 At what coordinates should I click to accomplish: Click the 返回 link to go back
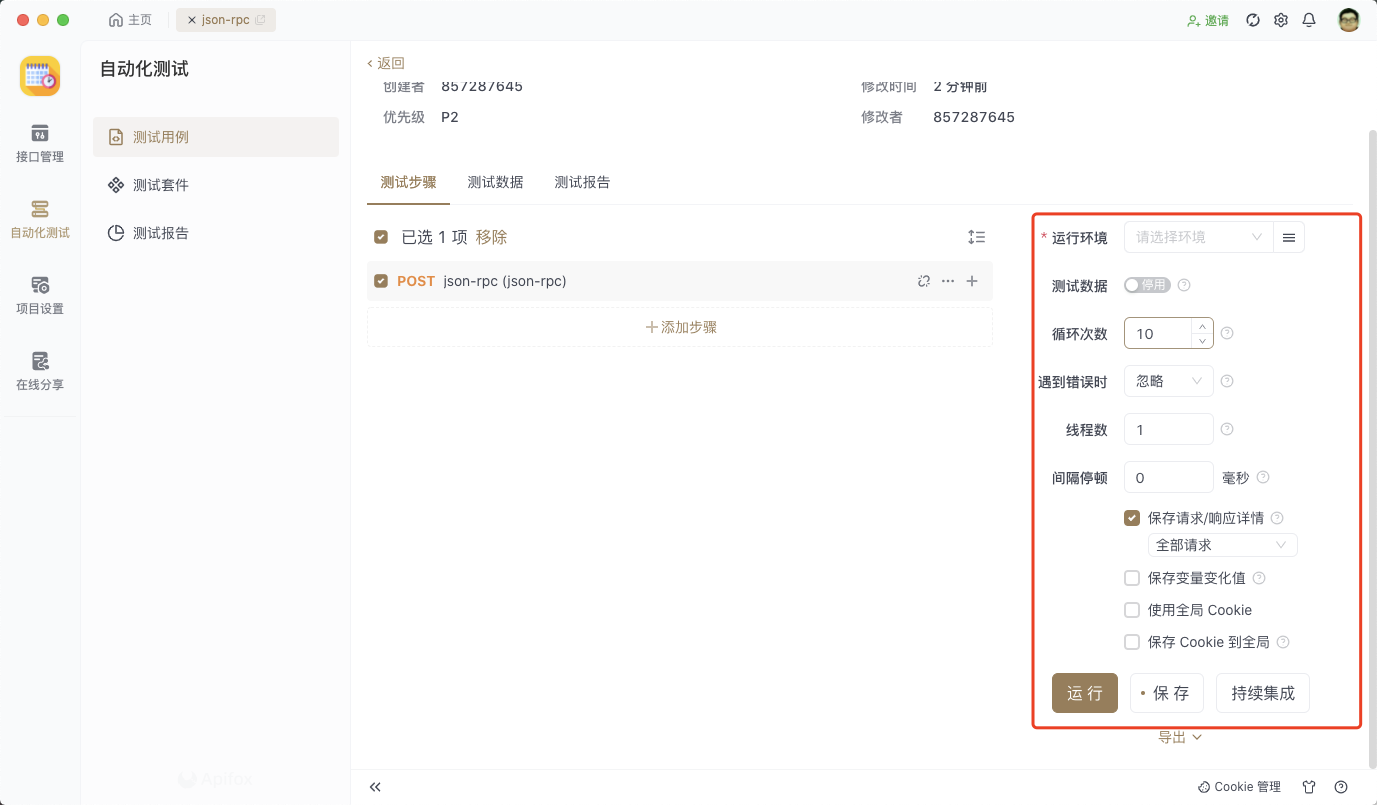click(384, 62)
